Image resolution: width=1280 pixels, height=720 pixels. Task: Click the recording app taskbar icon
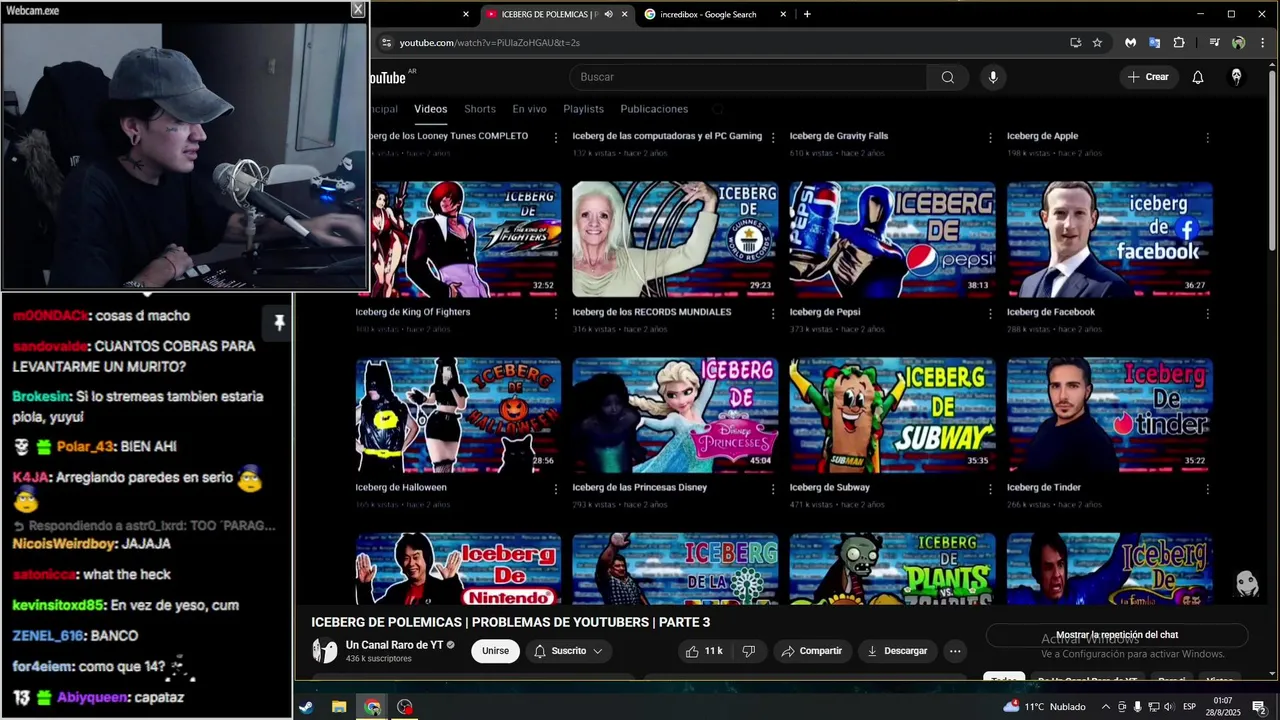404,707
